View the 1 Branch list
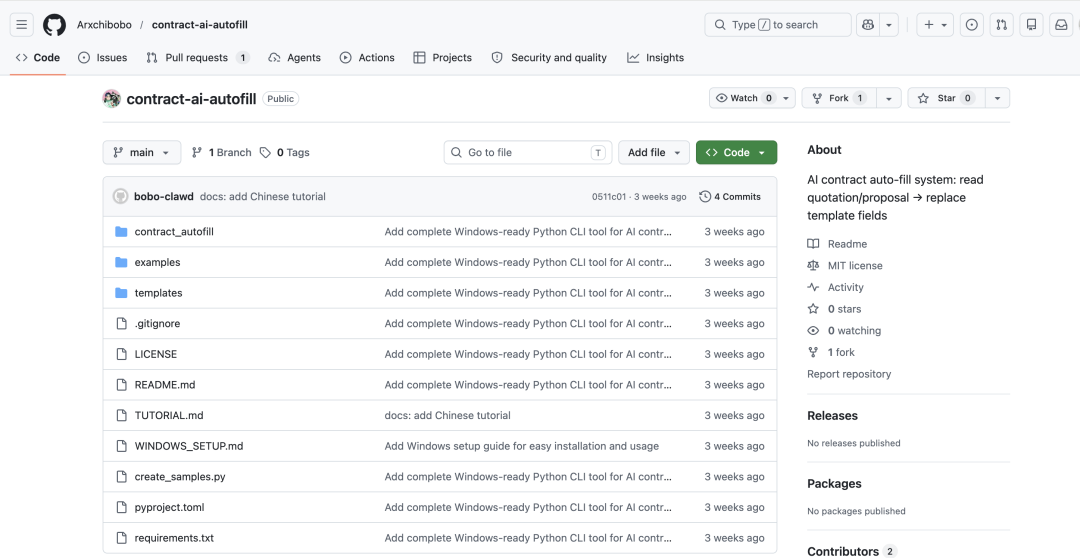The height and width of the screenshot is (558, 1080). pyautogui.click(x=221, y=152)
